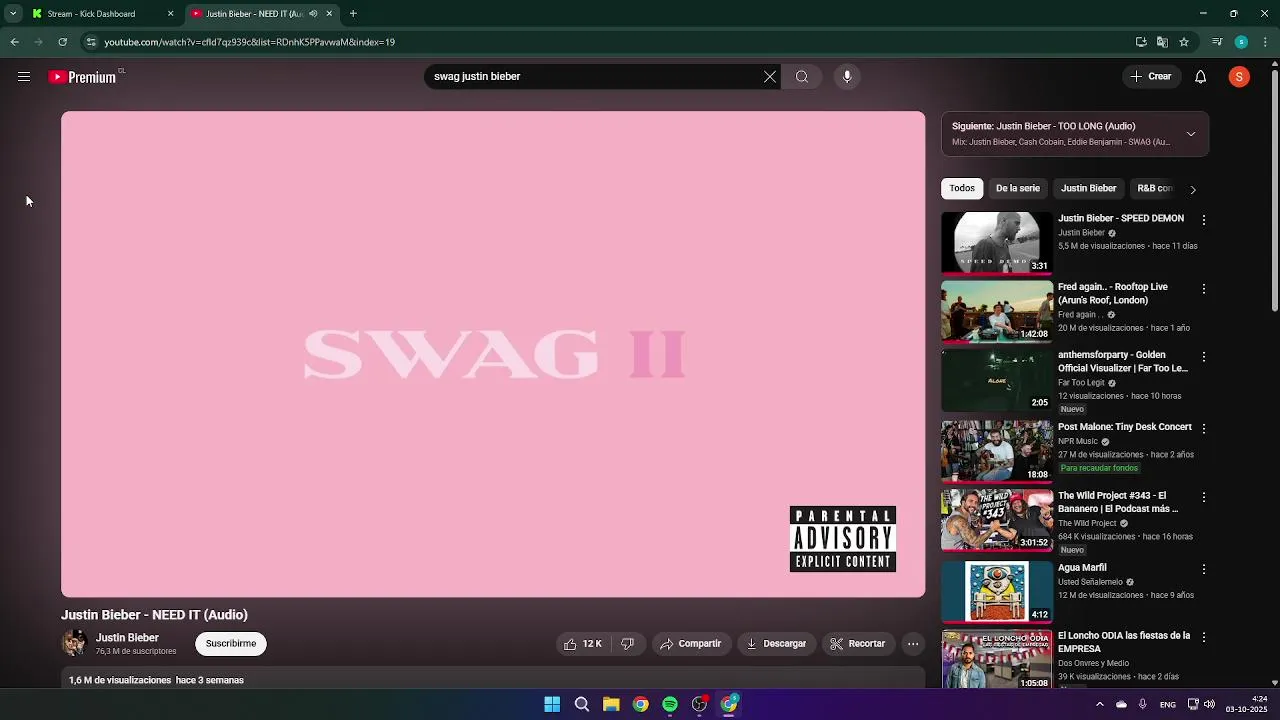Screen dimensions: 1280x720
Task: Open Chrome profile avatar in toolbar
Action: [1241, 42]
